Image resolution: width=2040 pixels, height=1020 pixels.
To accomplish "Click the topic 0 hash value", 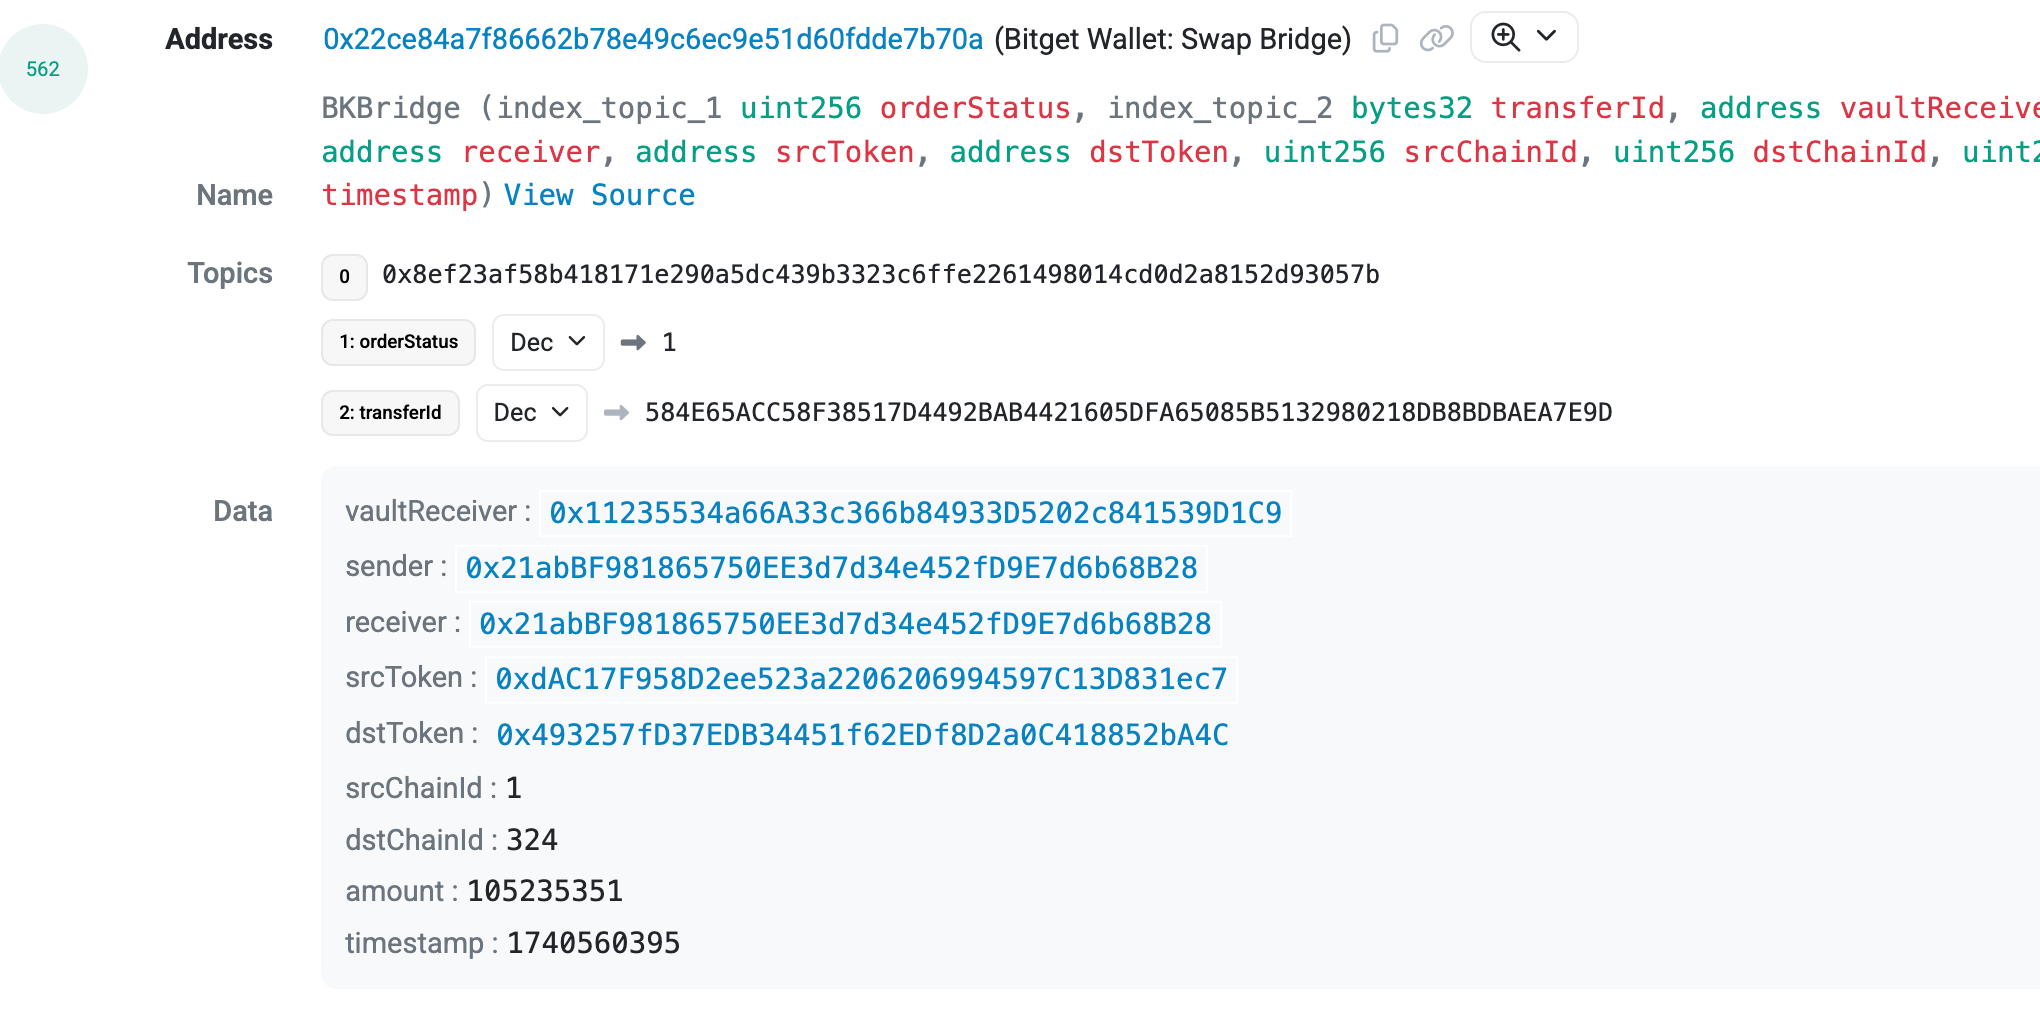I will (880, 274).
